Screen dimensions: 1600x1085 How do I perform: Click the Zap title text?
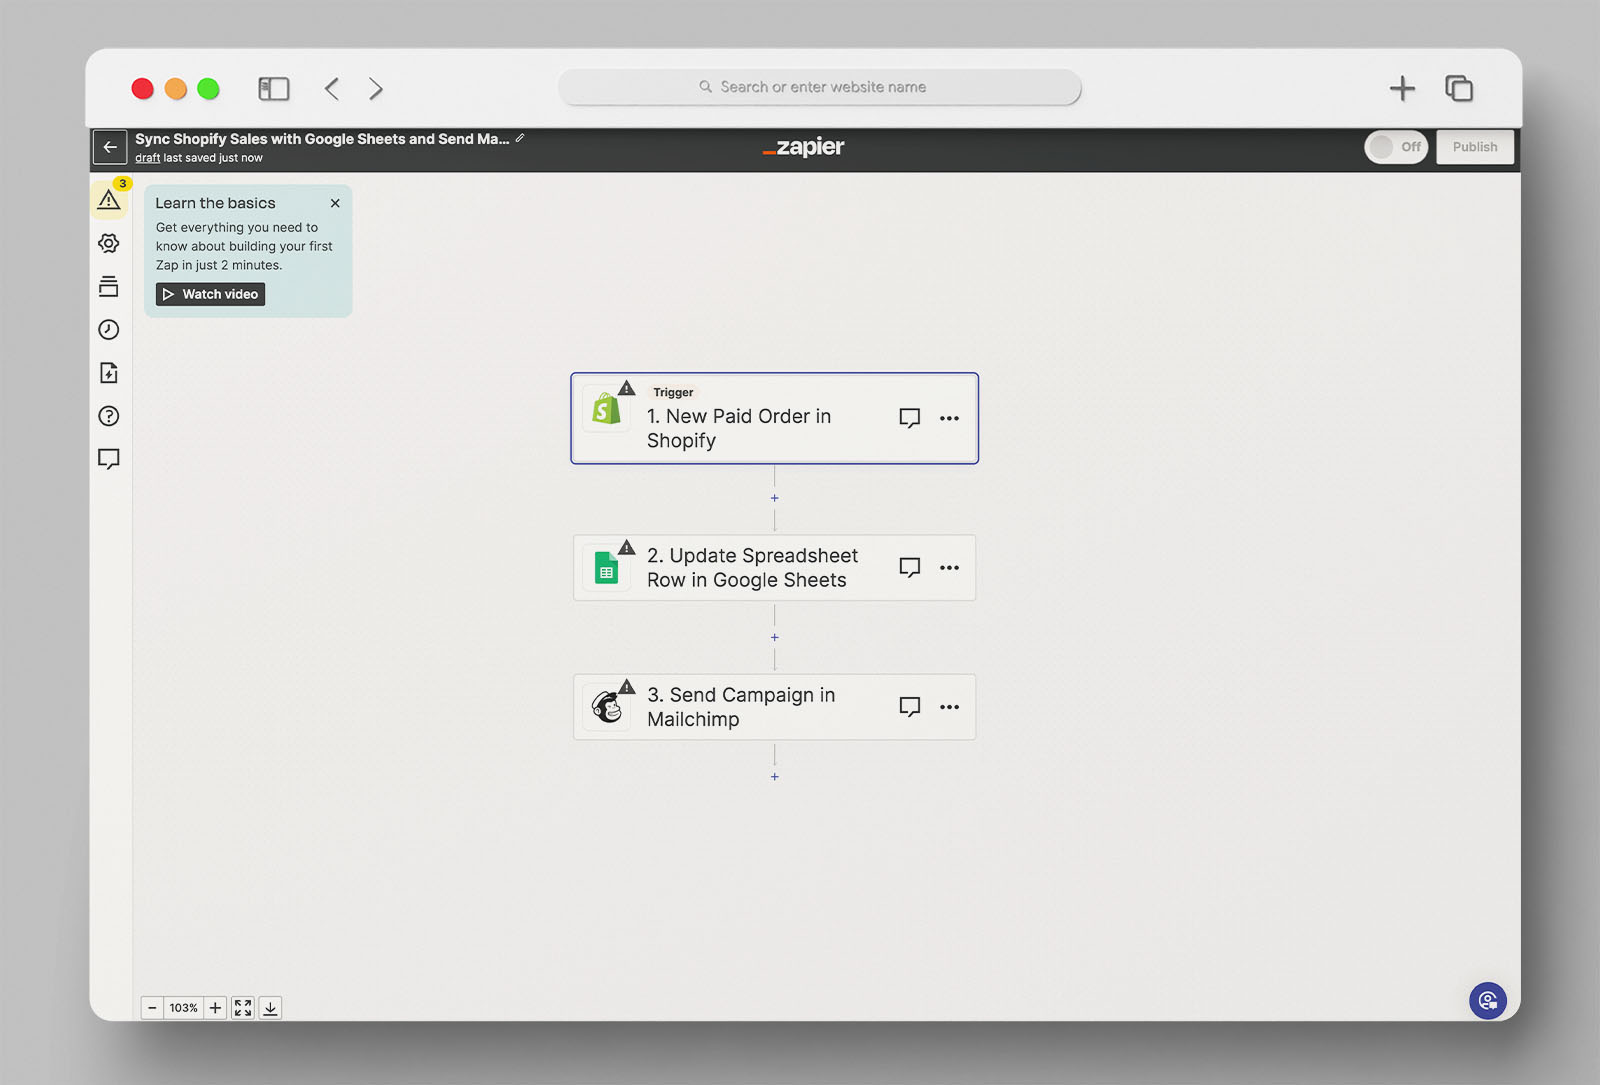point(322,139)
